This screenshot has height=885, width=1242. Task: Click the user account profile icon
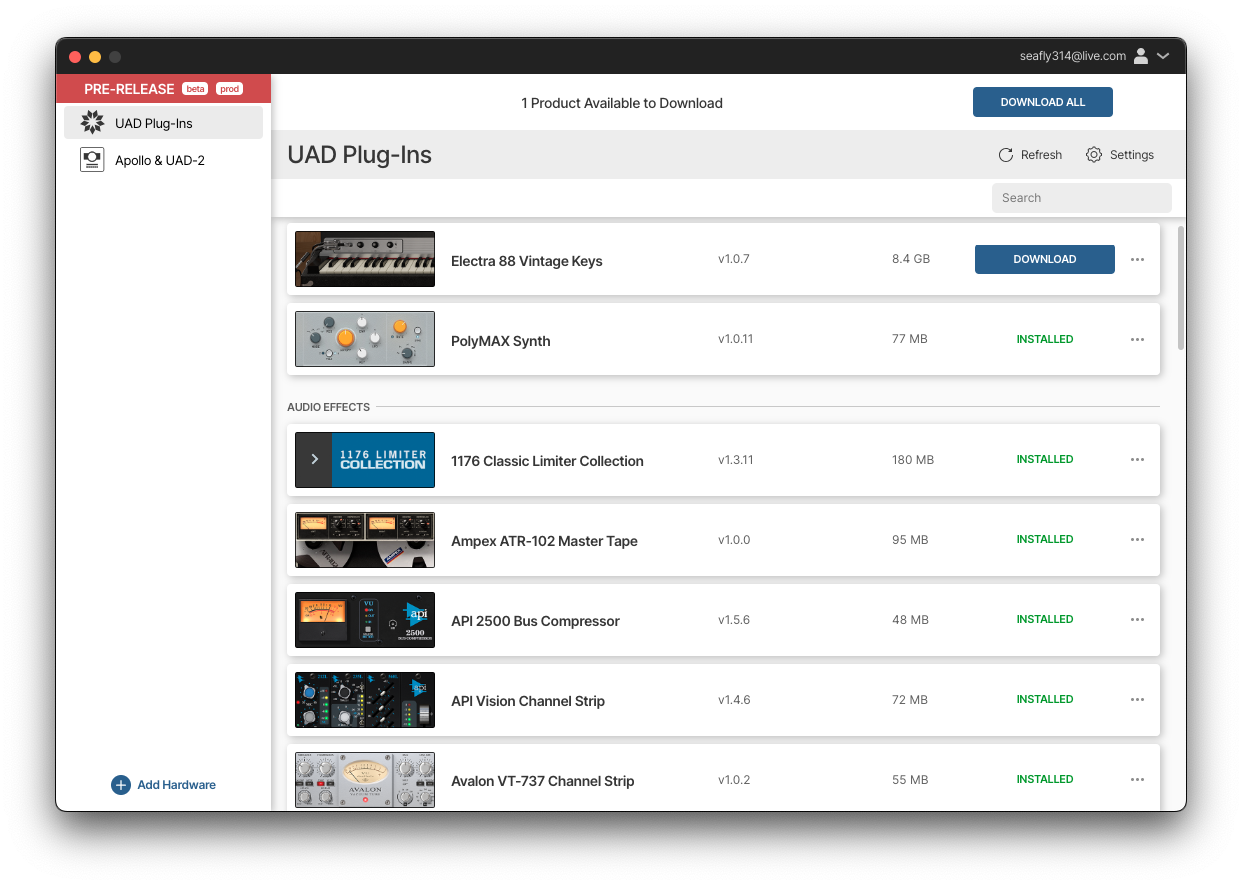pos(1141,56)
